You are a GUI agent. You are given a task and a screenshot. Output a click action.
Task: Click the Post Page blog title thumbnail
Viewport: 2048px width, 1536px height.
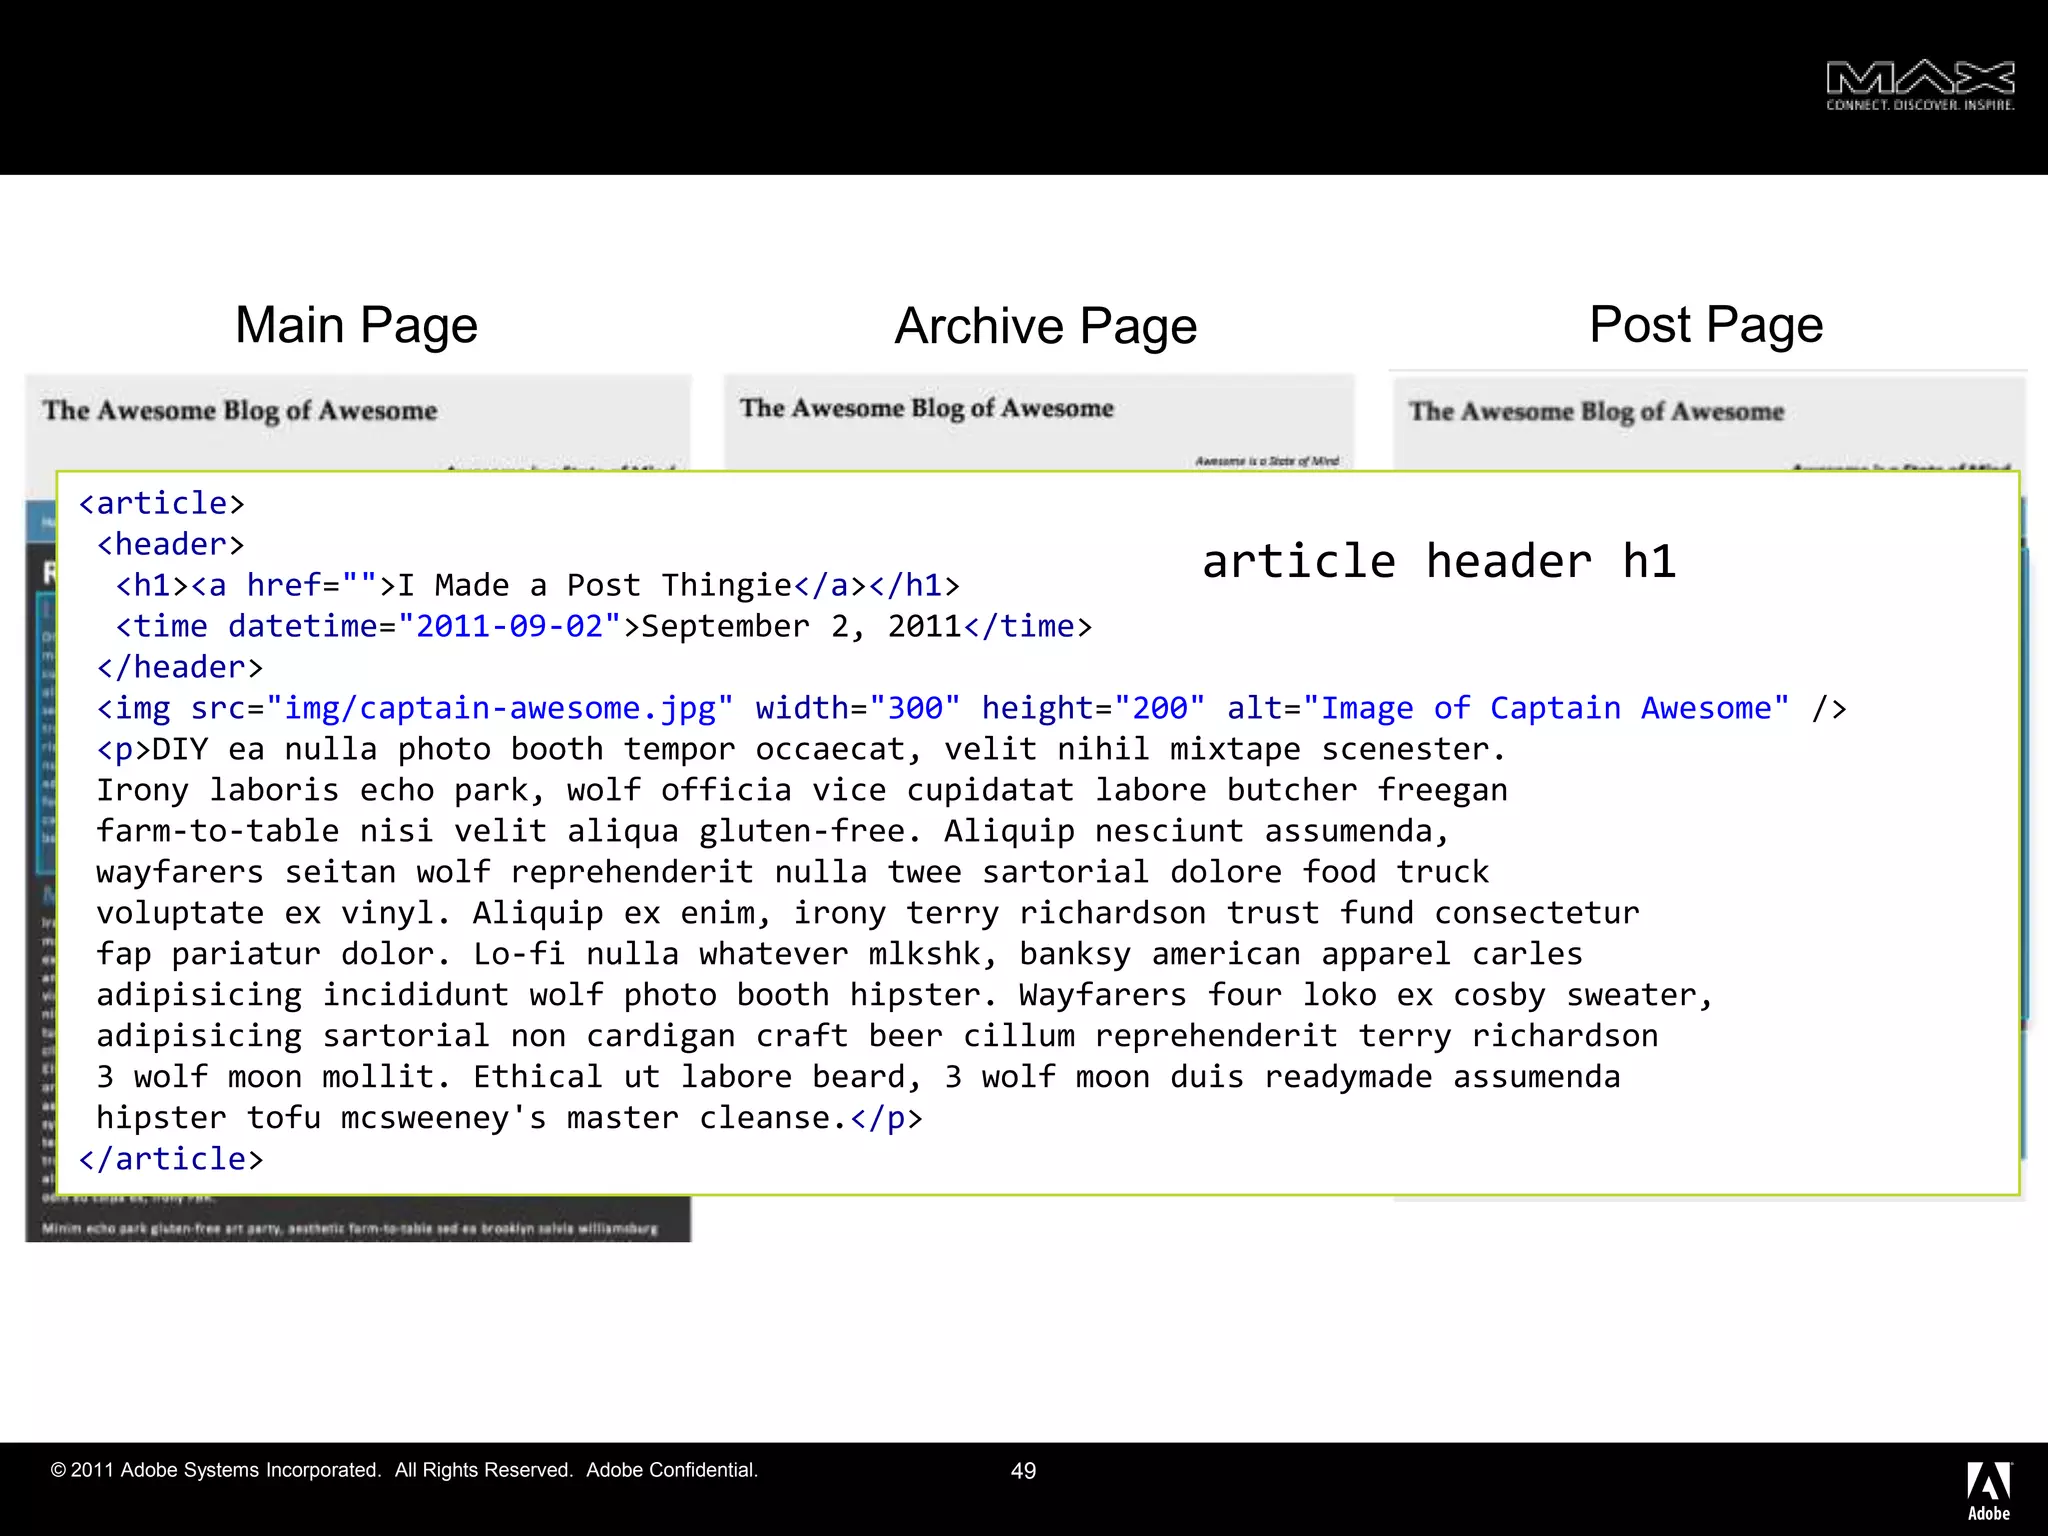(x=1596, y=412)
